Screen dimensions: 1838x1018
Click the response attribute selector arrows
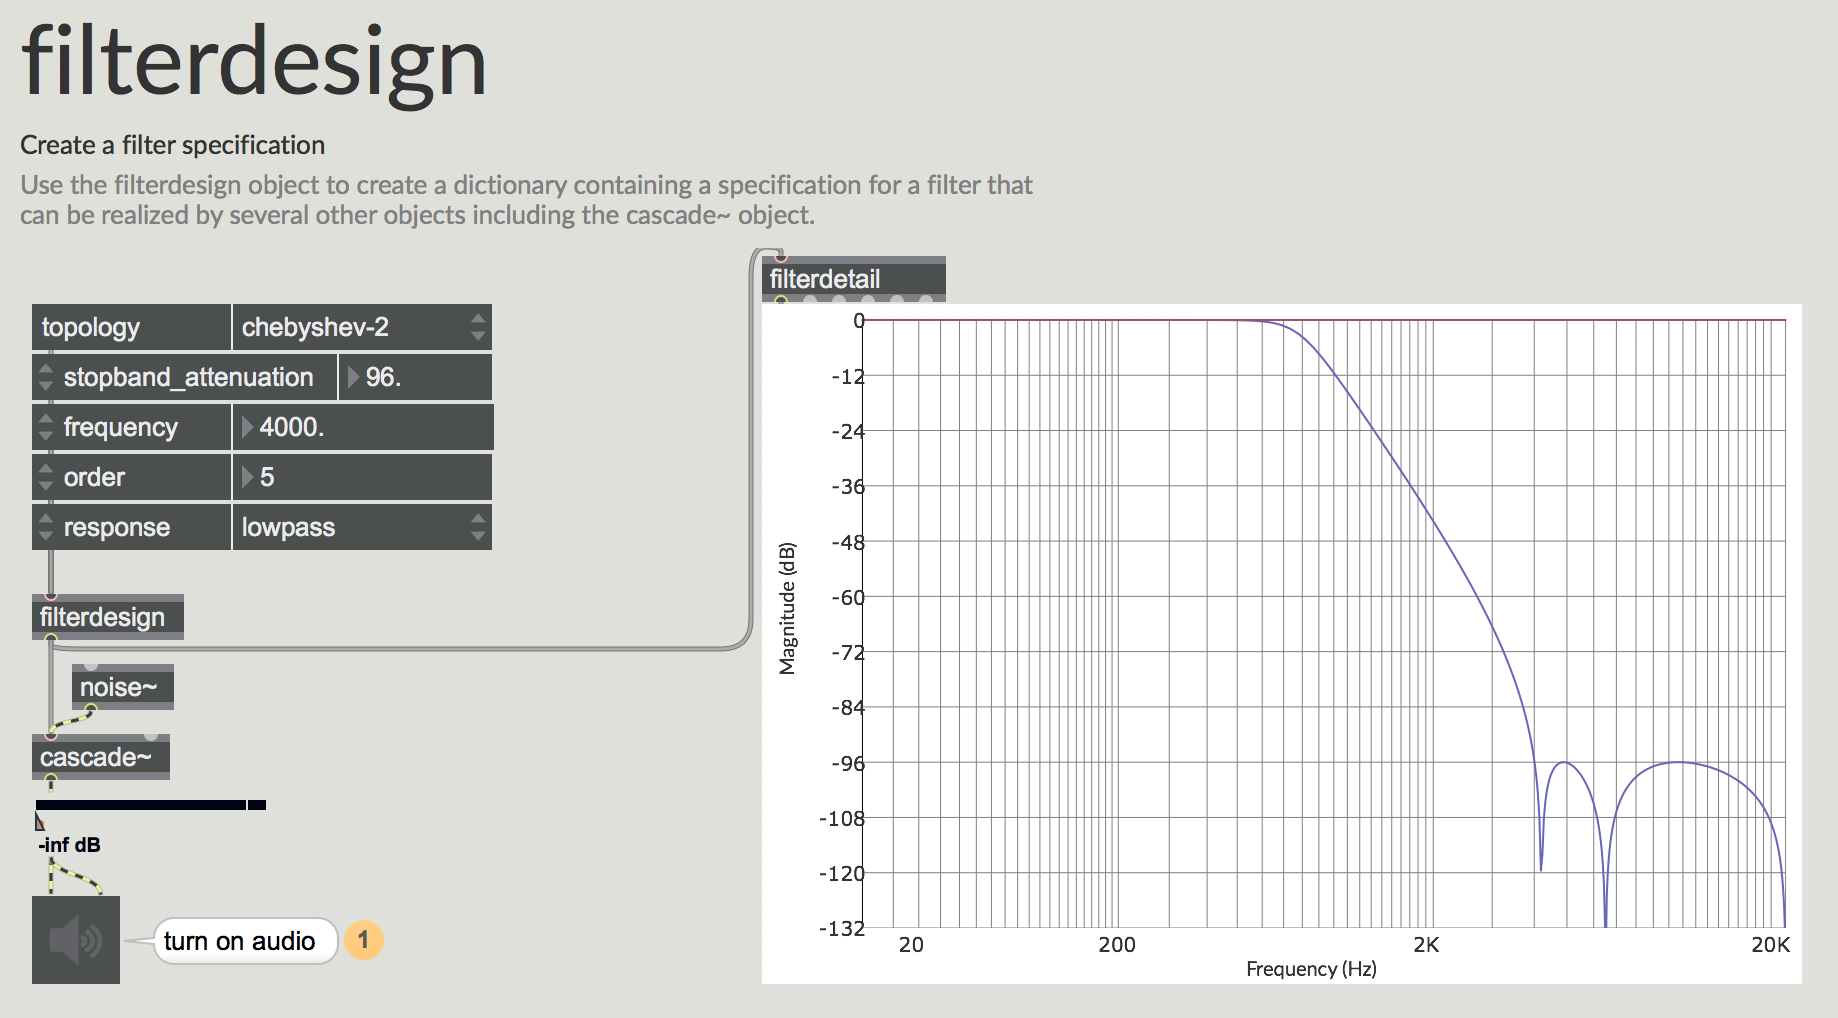click(45, 527)
